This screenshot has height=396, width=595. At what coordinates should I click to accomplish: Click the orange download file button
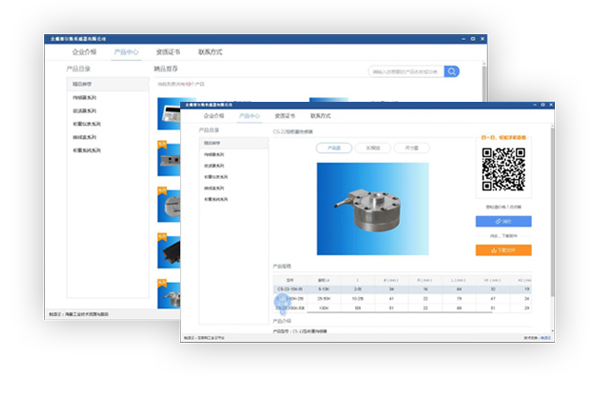(x=503, y=250)
